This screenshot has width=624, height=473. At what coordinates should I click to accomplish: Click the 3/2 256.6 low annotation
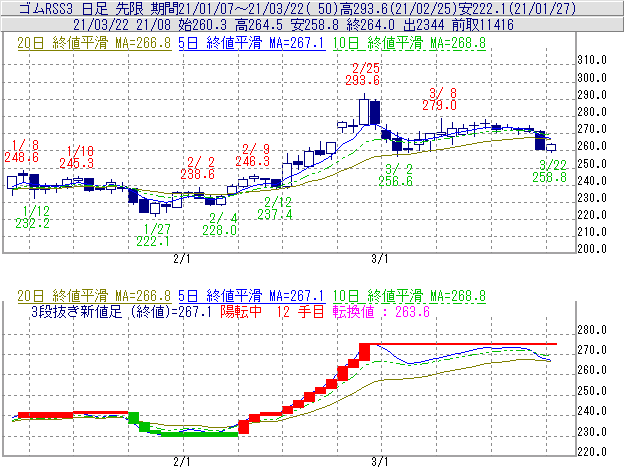coord(396,175)
